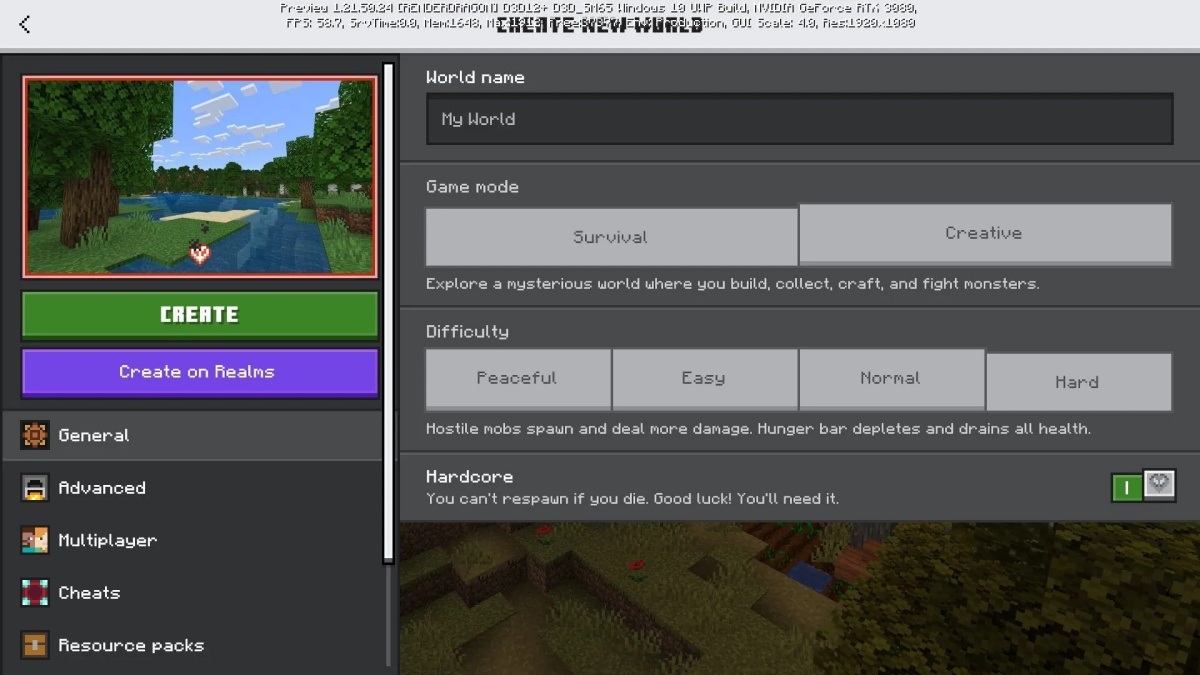Screen dimensions: 1200x675
Task: Set difficulty to Easy
Action: [704, 378]
